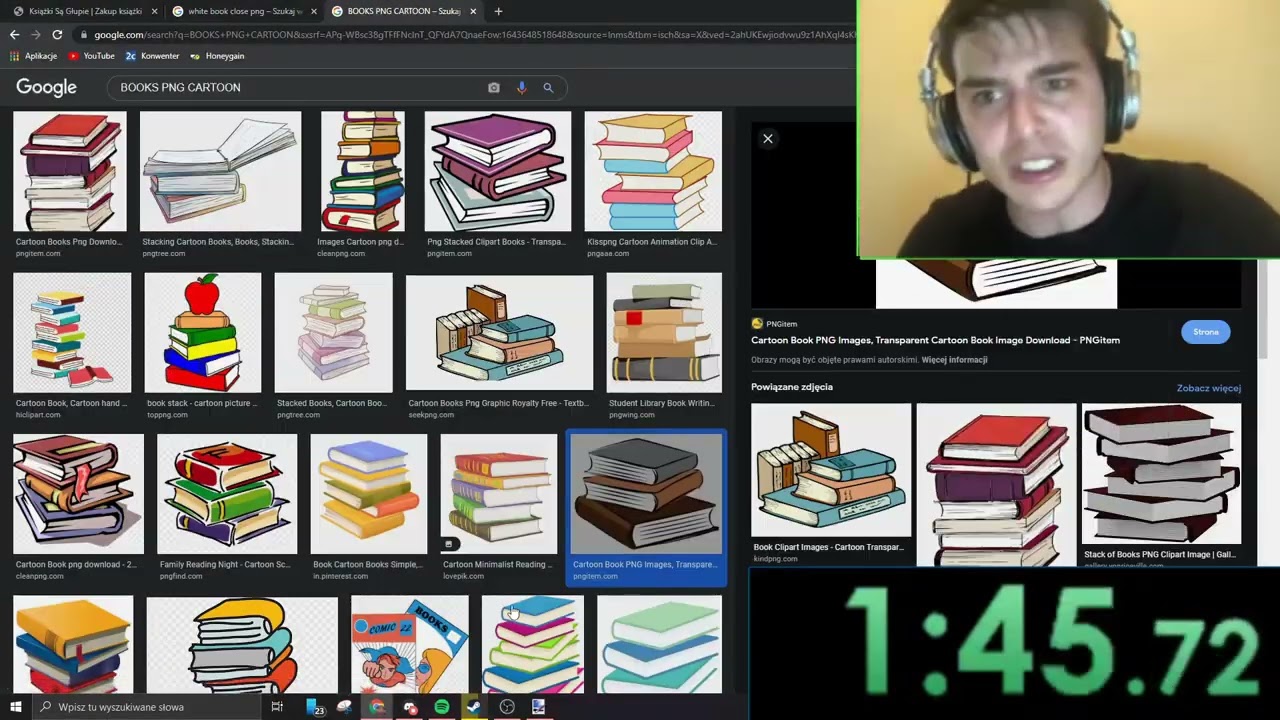Close the BOOKS PNG CARTOON tab
Screen dimensions: 1280x720
471,11
